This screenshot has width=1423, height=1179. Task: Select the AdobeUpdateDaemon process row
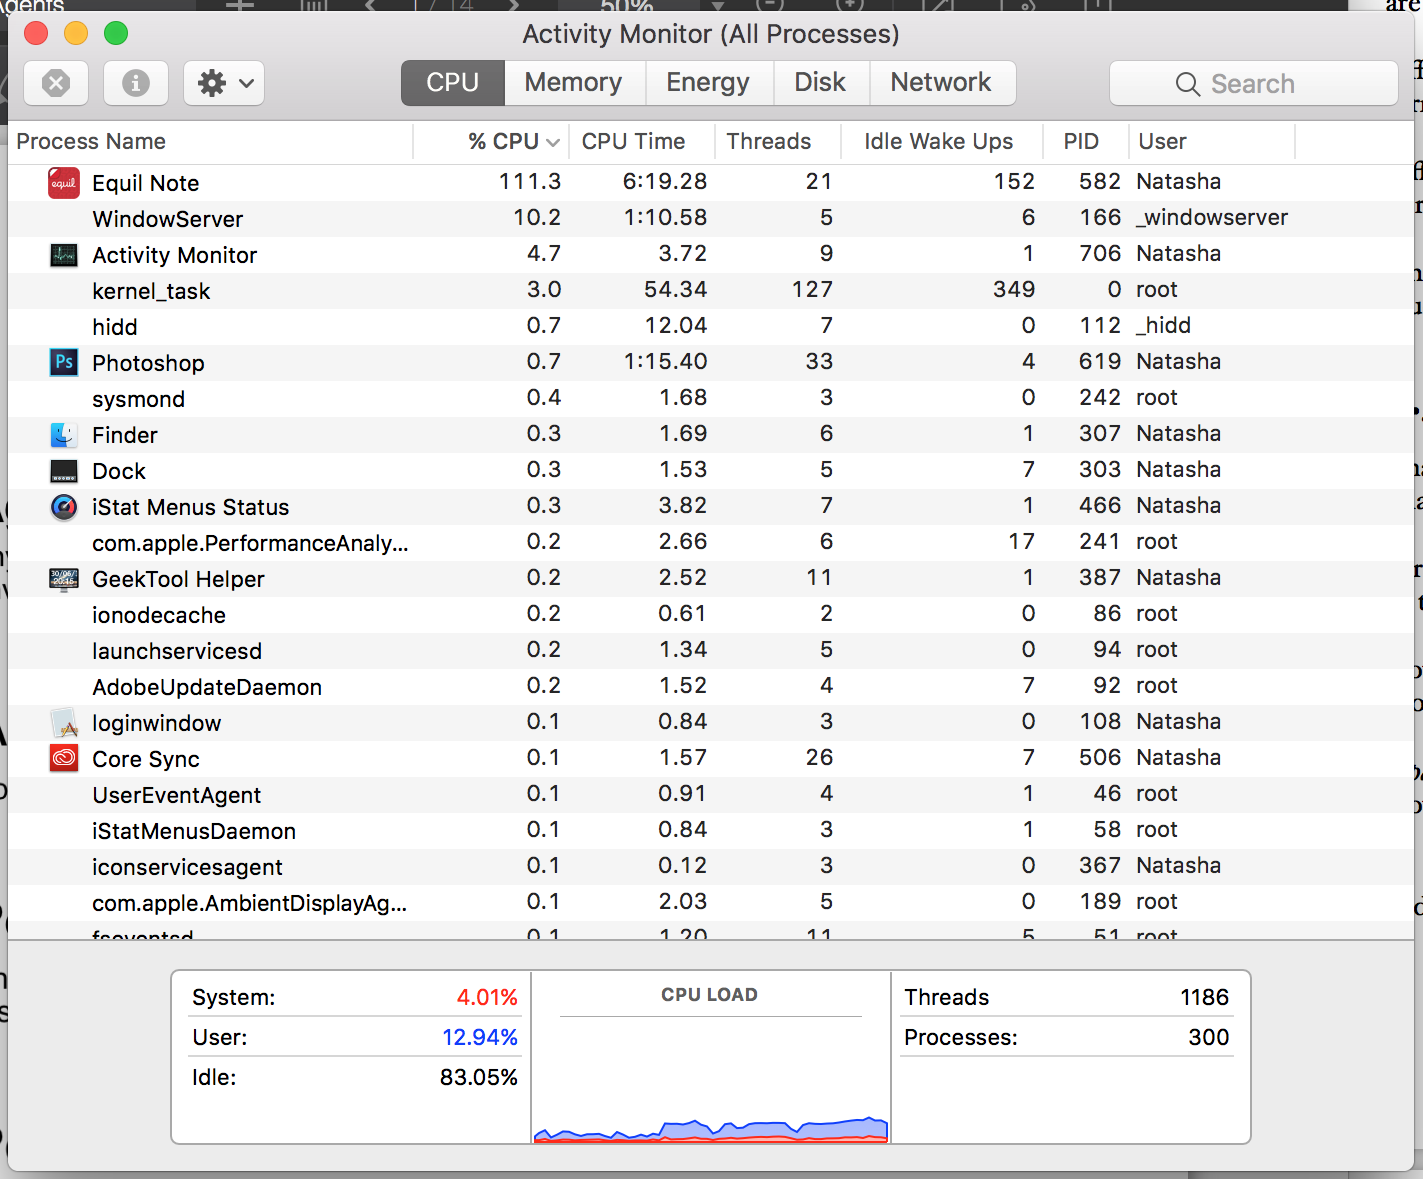(x=711, y=686)
